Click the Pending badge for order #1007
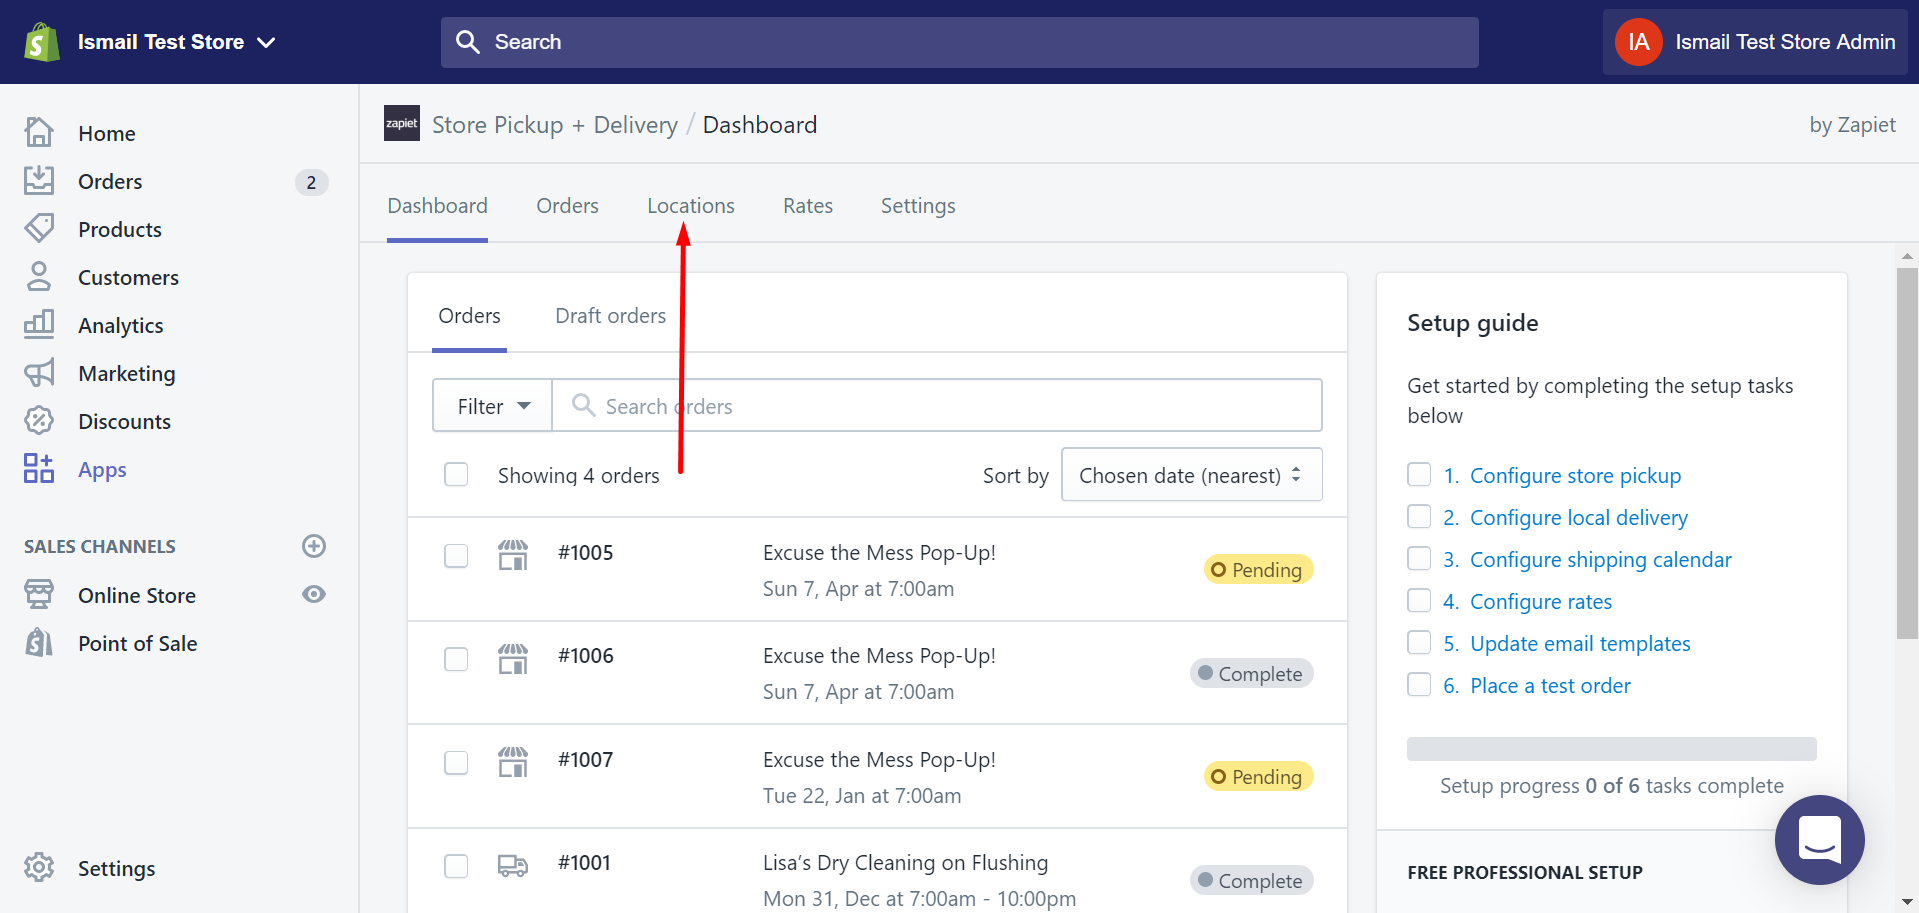 click(x=1258, y=777)
